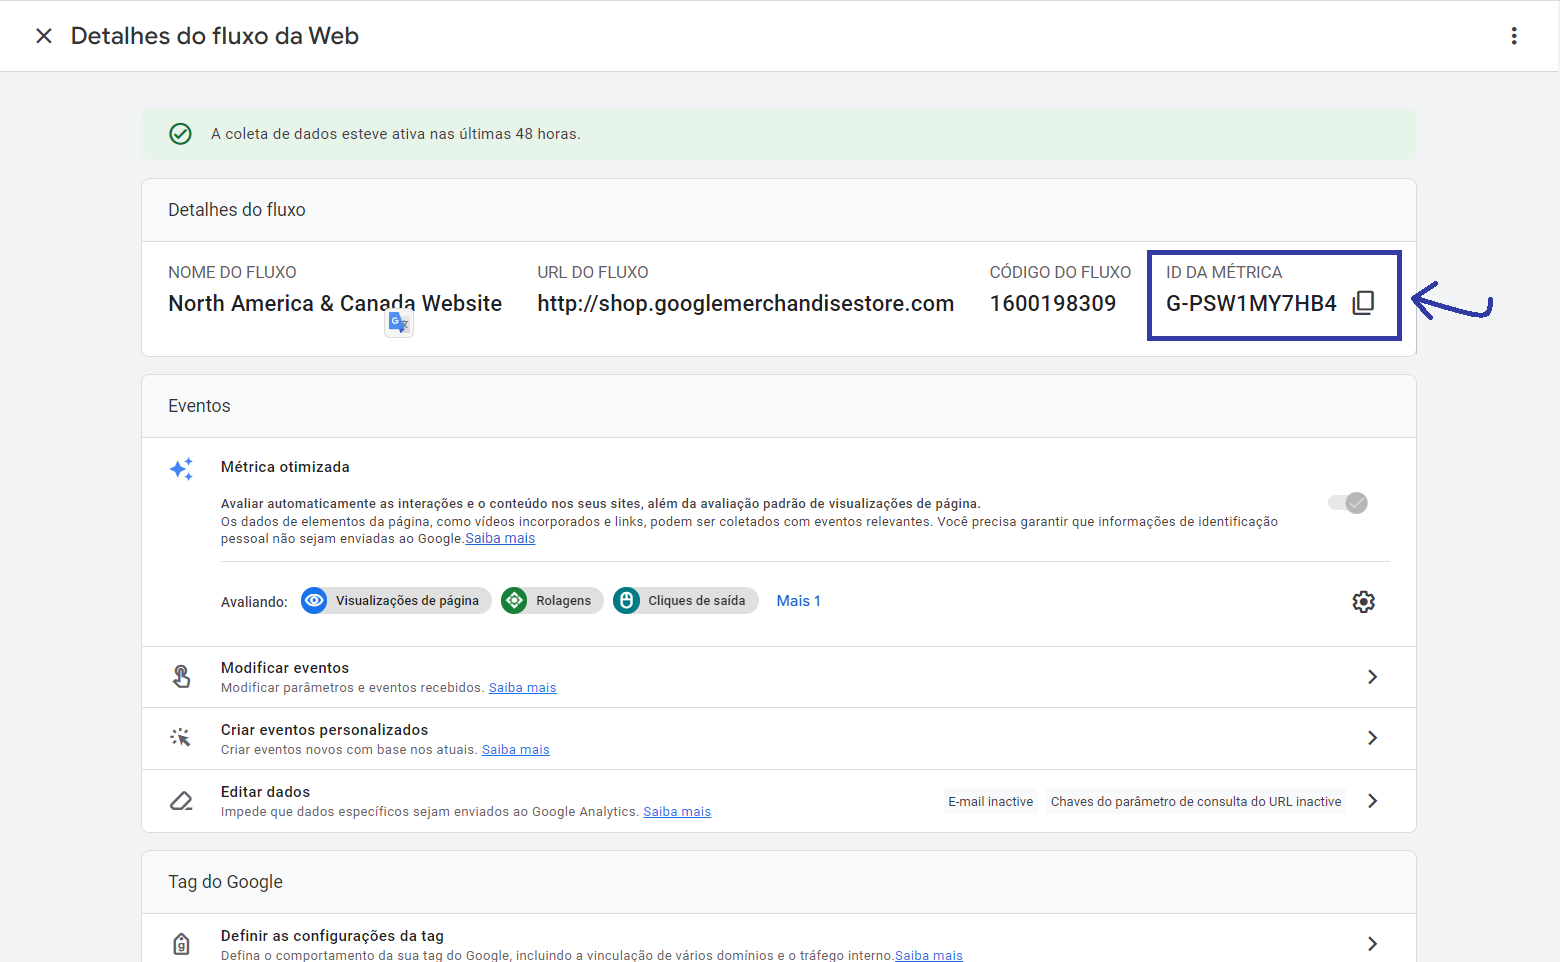
Task: Click the Métrica otimizada sparkle icon
Action: [x=181, y=469]
